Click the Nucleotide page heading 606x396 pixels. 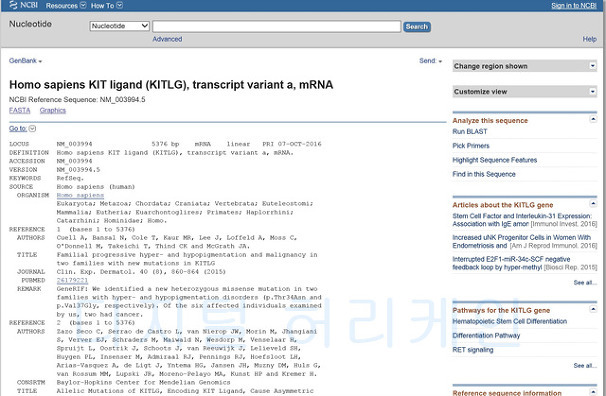(30, 24)
